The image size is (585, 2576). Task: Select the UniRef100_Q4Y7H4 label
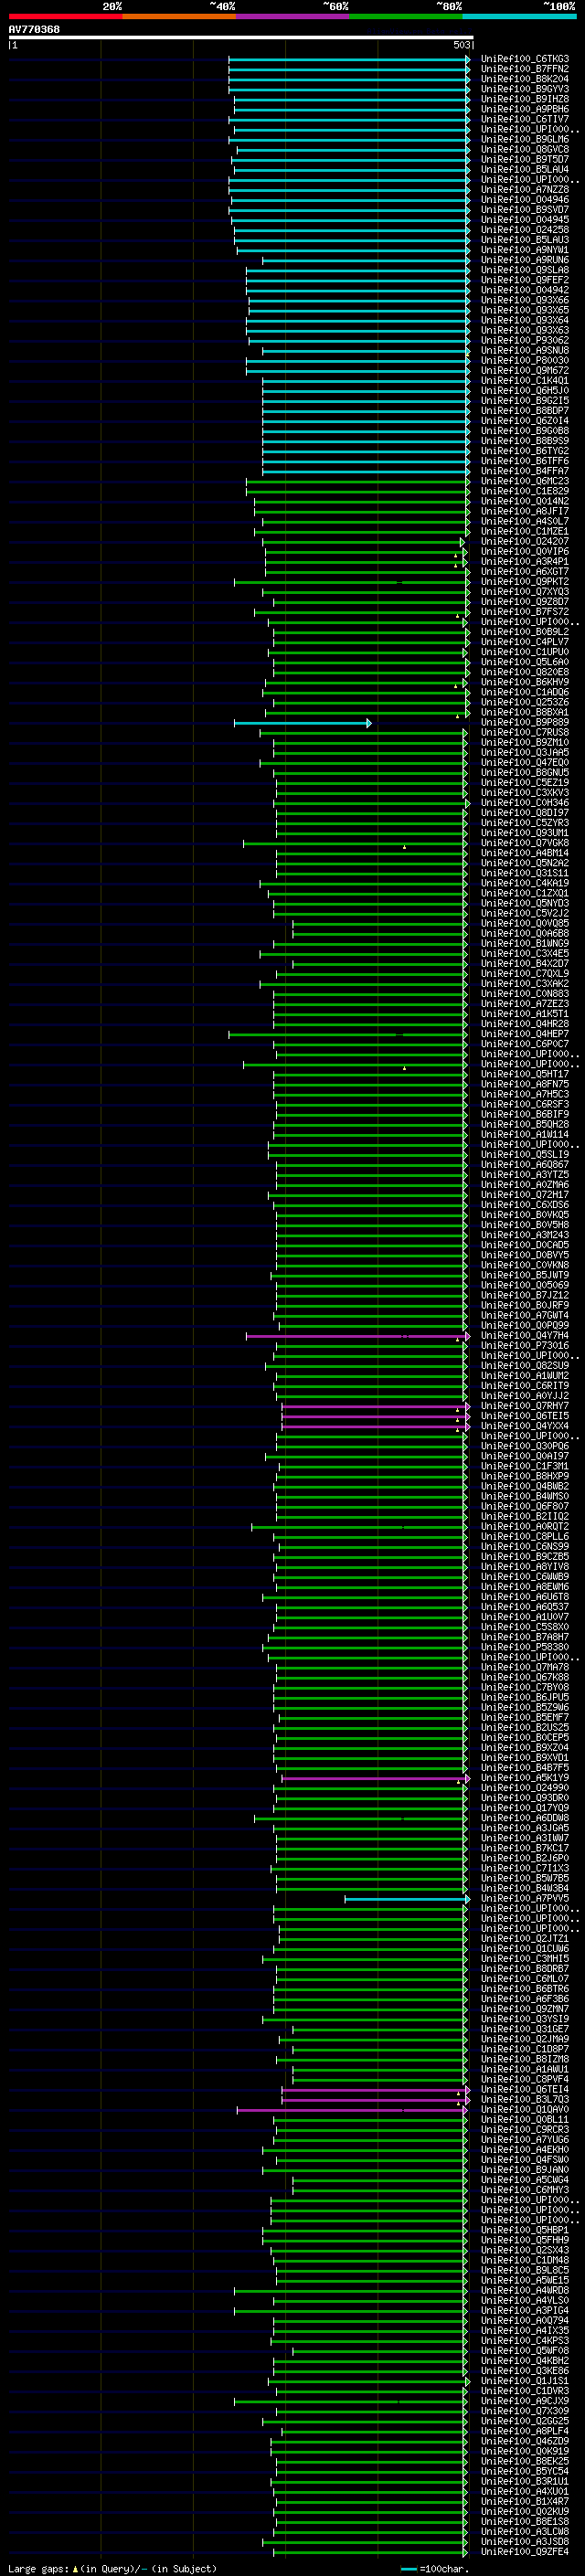tap(525, 1335)
